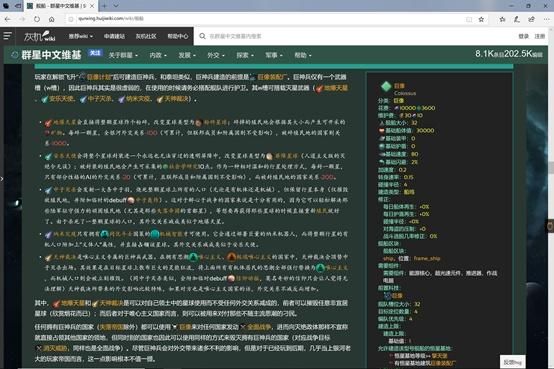Viewport: 554px width, 369px height.
Task: Click the magnifier search icon
Action: (x=202, y=36)
